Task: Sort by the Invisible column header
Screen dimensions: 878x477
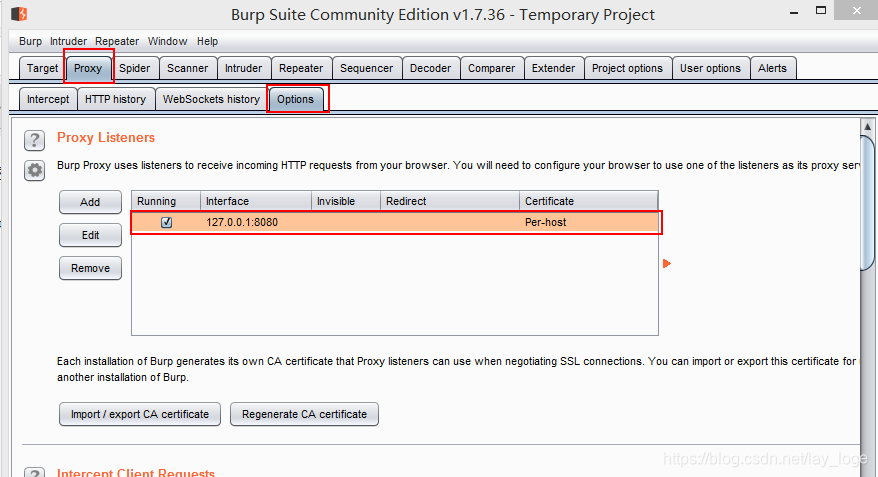Action: (x=346, y=201)
